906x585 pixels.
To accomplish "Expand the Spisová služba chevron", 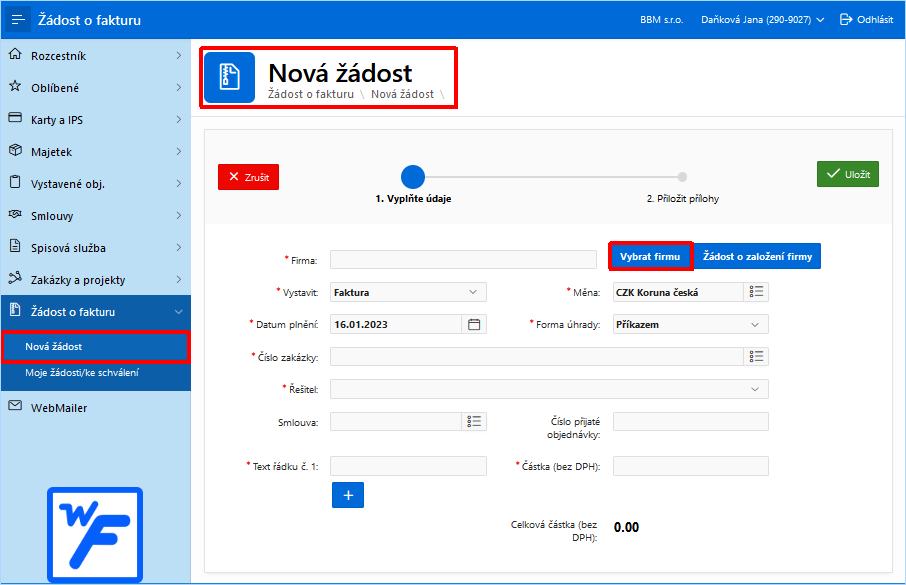I will click(x=179, y=247).
